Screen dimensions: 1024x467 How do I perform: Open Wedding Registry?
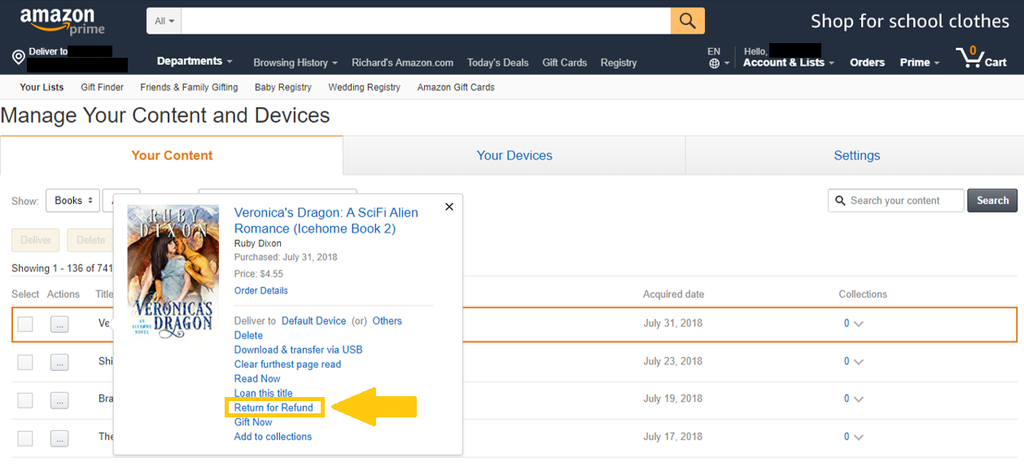pyautogui.click(x=364, y=87)
